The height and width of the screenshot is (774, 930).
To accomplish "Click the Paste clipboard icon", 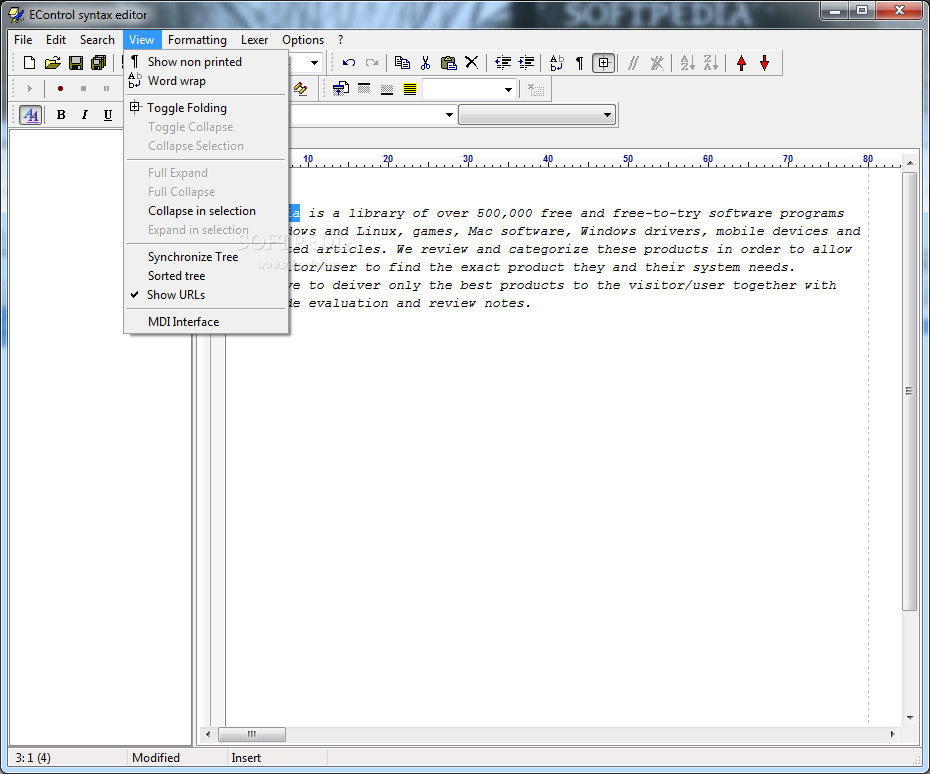I will click(448, 62).
